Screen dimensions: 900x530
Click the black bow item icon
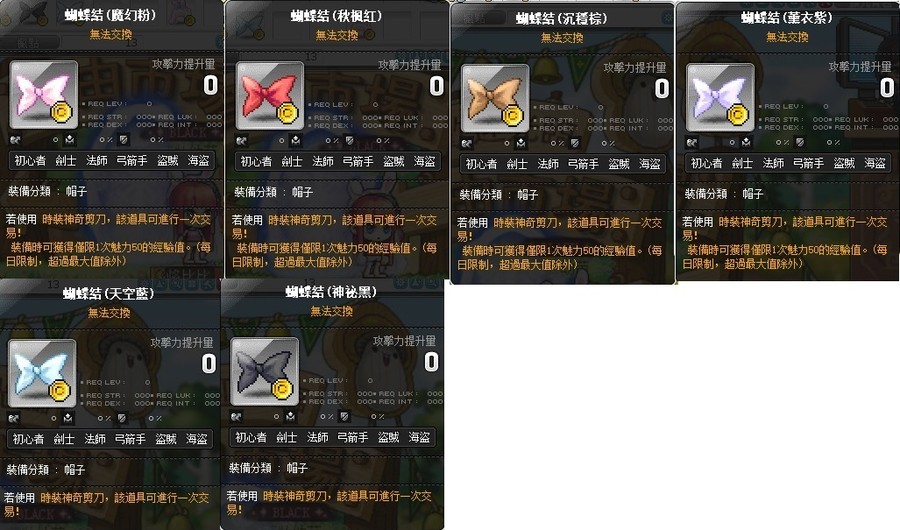point(265,372)
